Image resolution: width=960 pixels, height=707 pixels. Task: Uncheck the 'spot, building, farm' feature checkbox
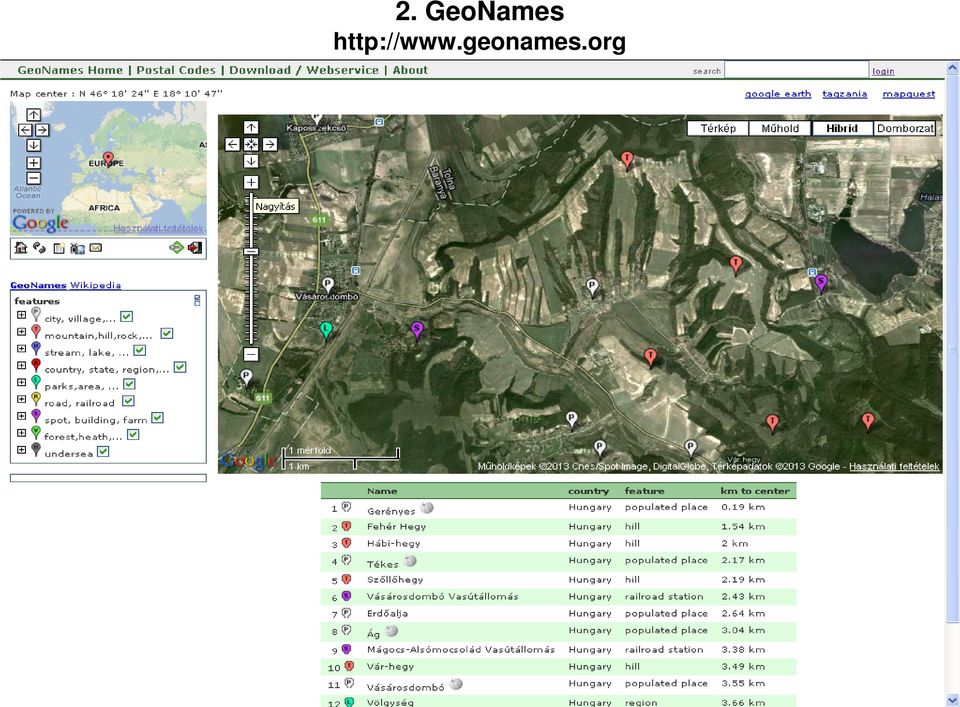157,417
